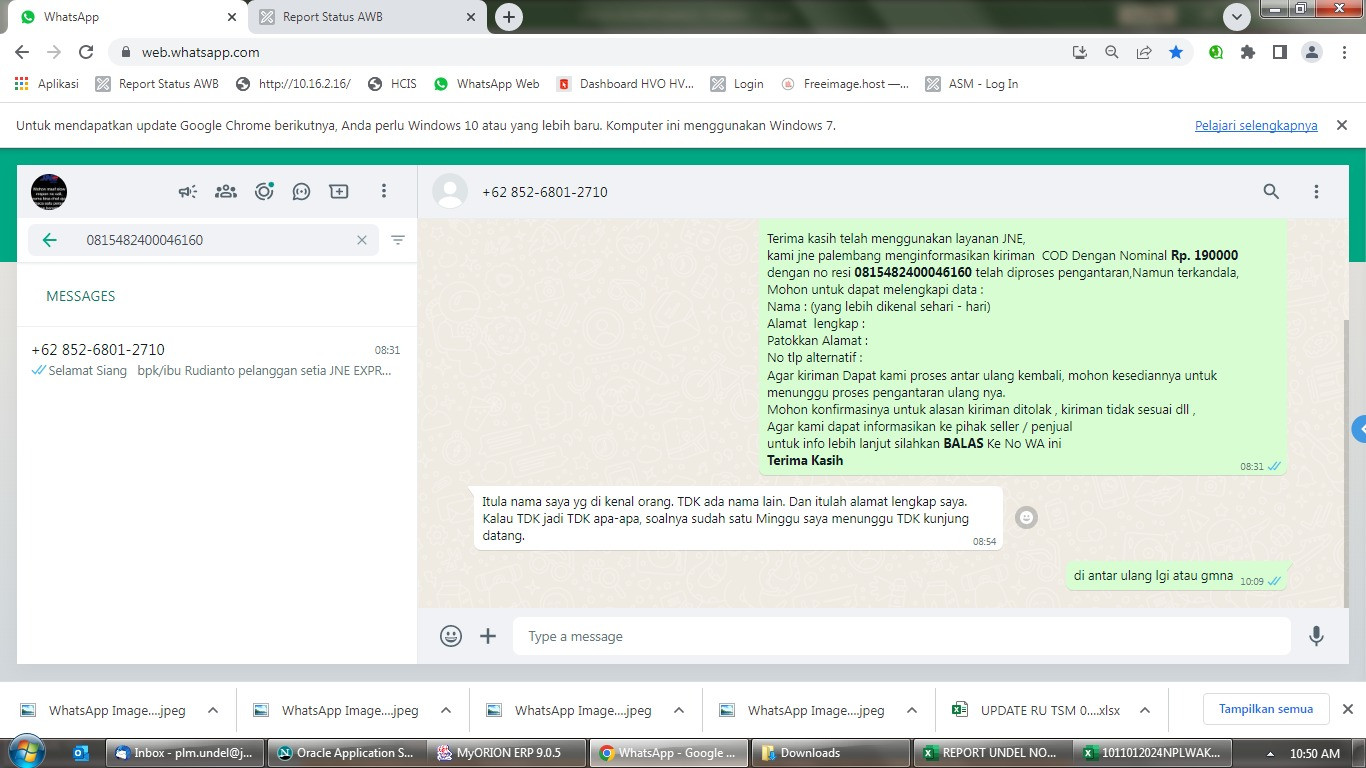Reload the WhatsApp page
Image resolution: width=1366 pixels, height=768 pixels.
(86, 52)
